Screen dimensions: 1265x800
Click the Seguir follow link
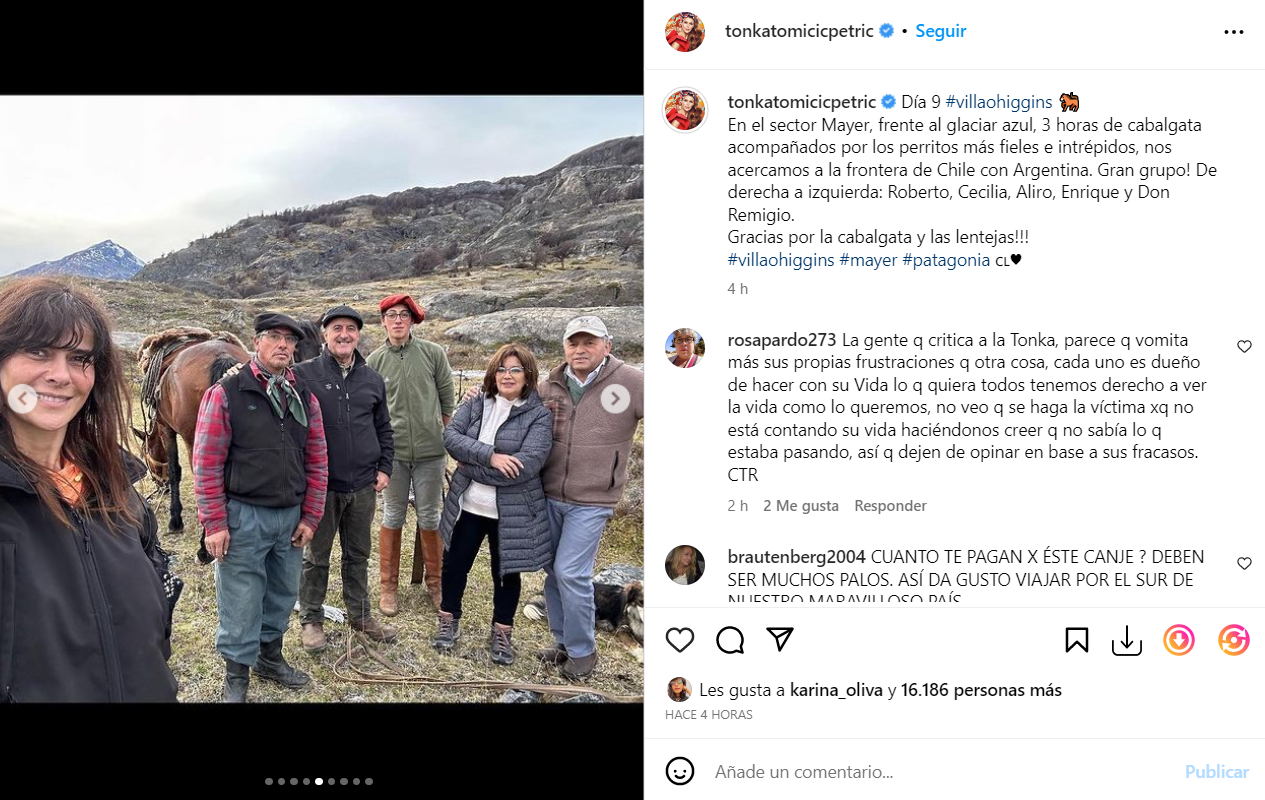941,31
